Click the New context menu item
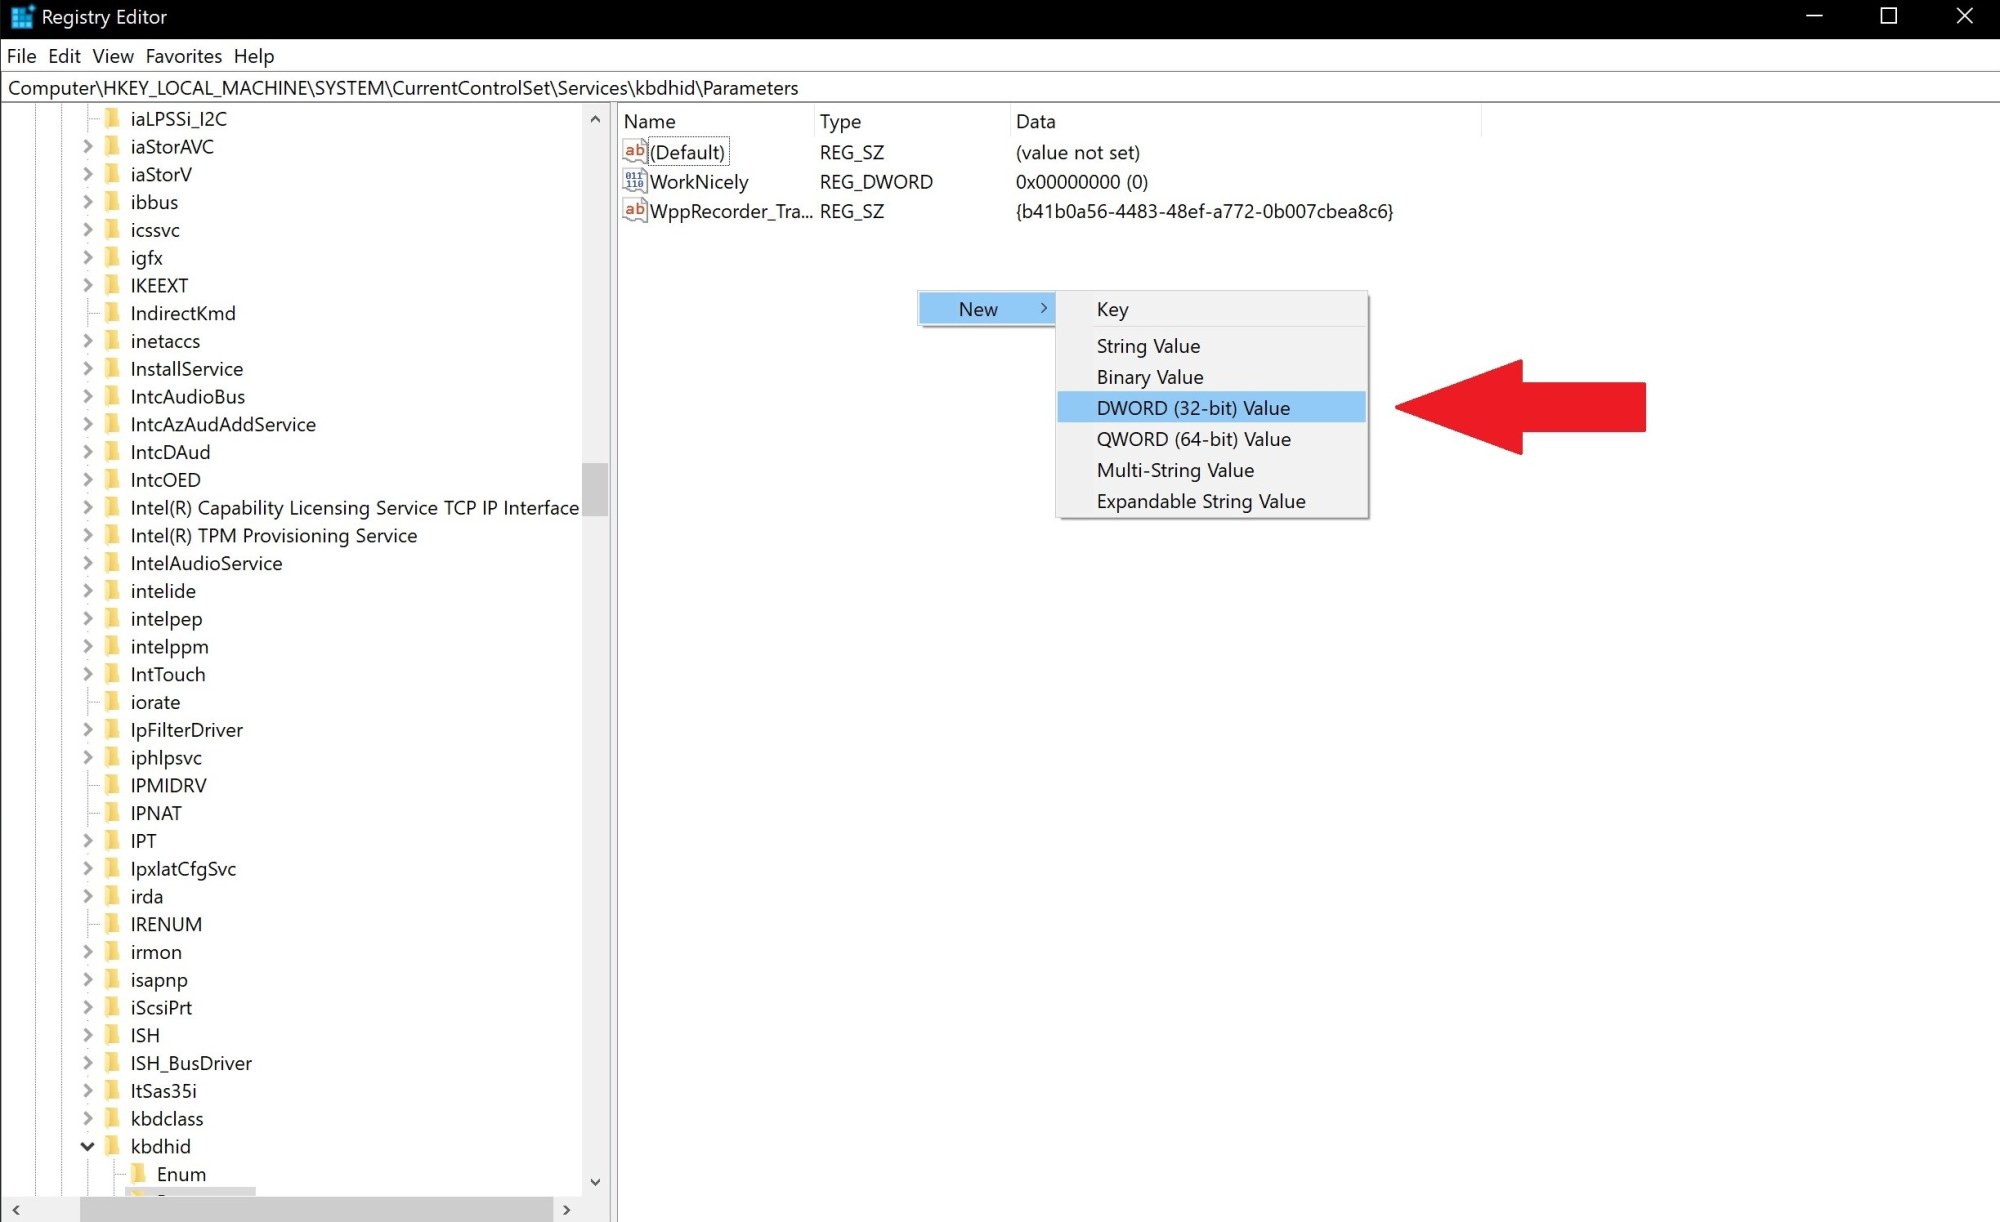The height and width of the screenshot is (1222, 2000). 986,309
